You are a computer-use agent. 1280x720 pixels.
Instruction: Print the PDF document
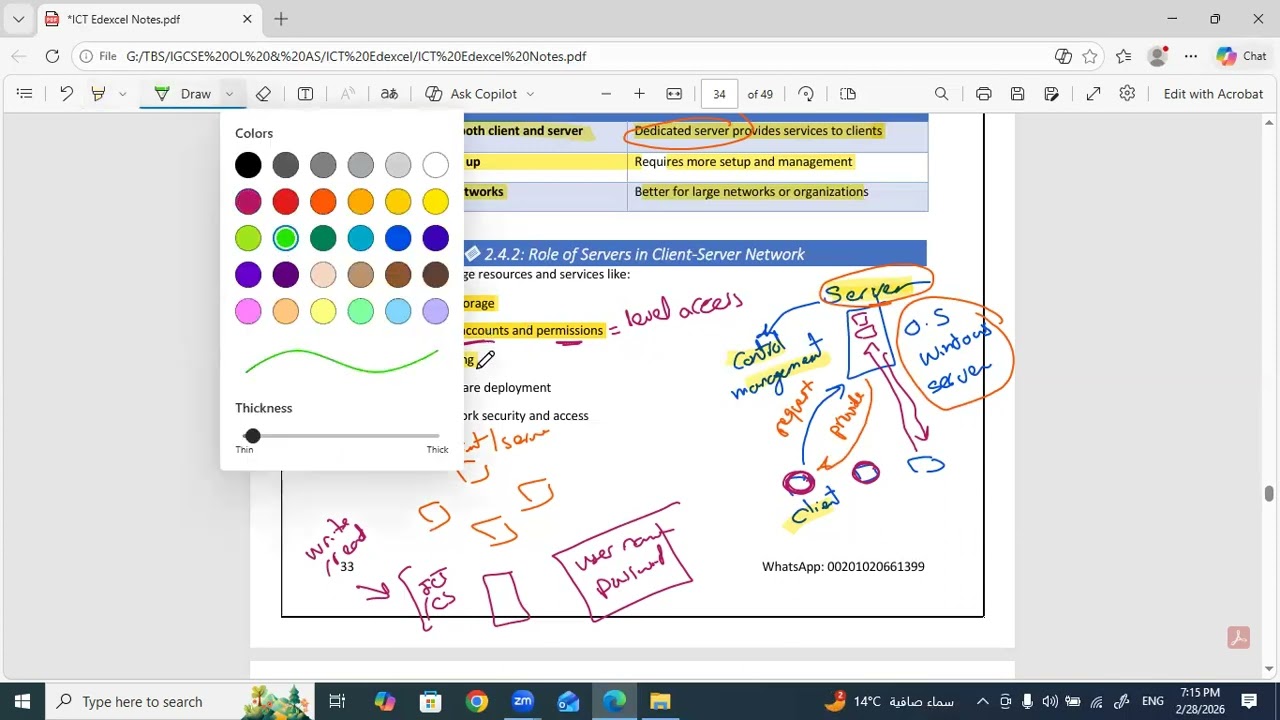[984, 94]
